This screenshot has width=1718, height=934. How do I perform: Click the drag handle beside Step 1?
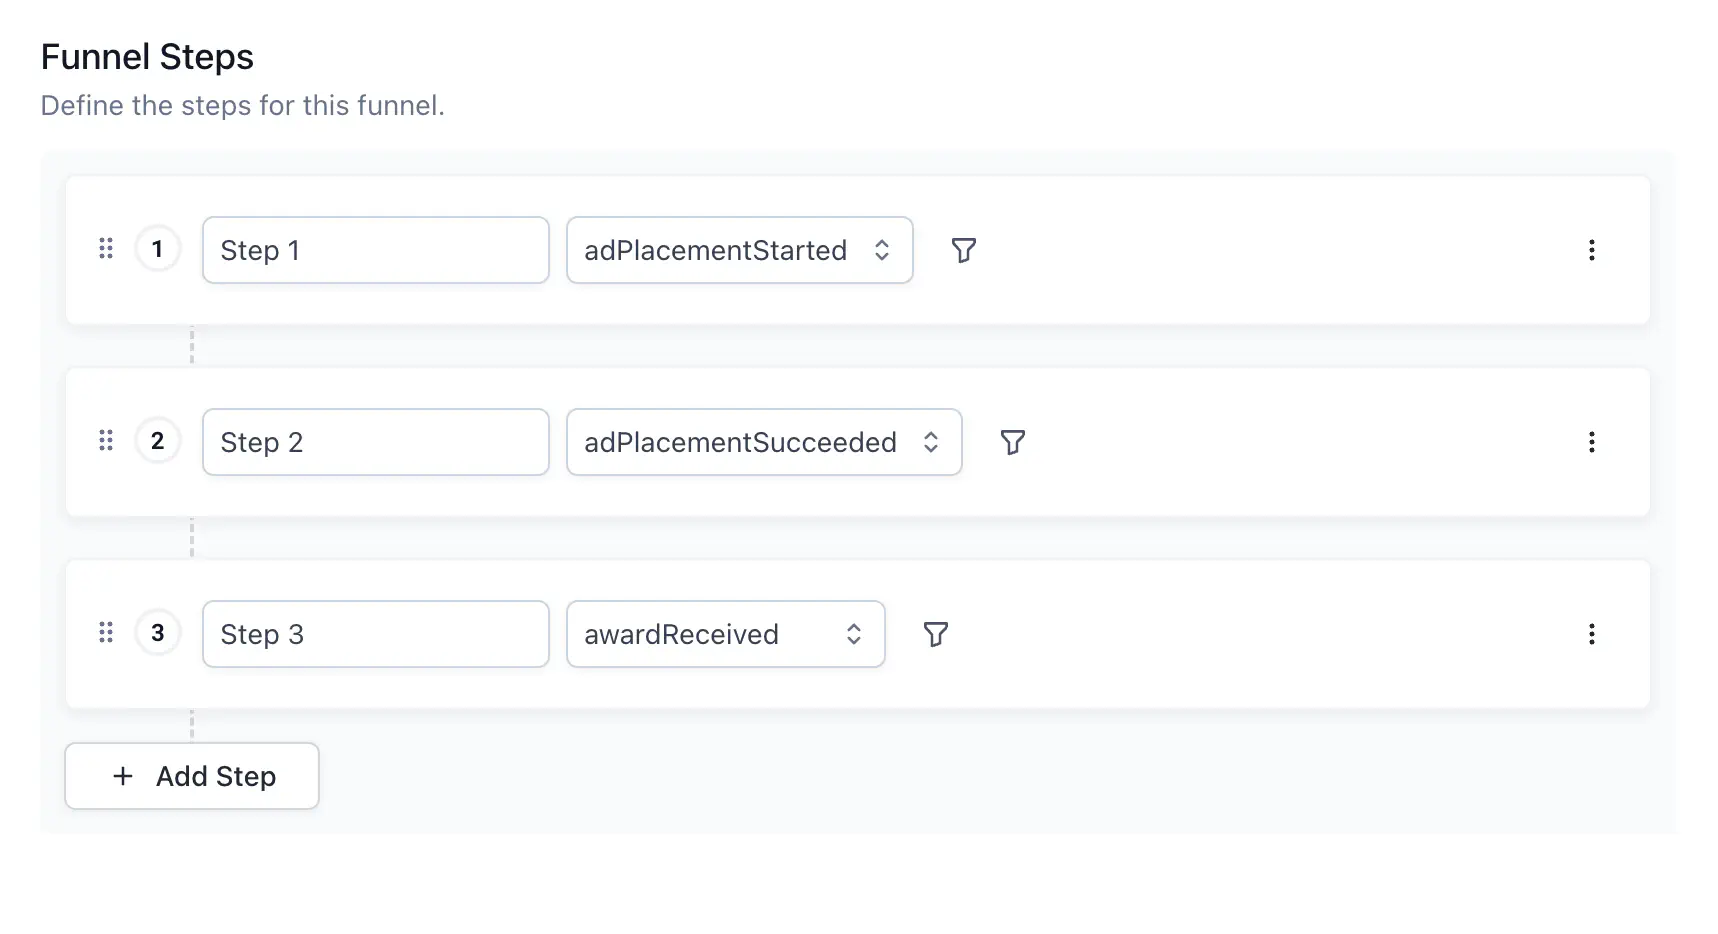point(105,249)
